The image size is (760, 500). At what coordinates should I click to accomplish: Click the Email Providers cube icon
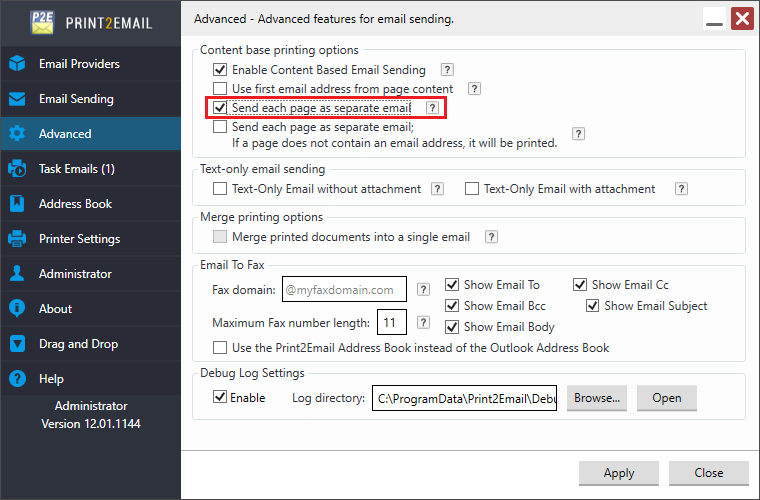point(17,63)
